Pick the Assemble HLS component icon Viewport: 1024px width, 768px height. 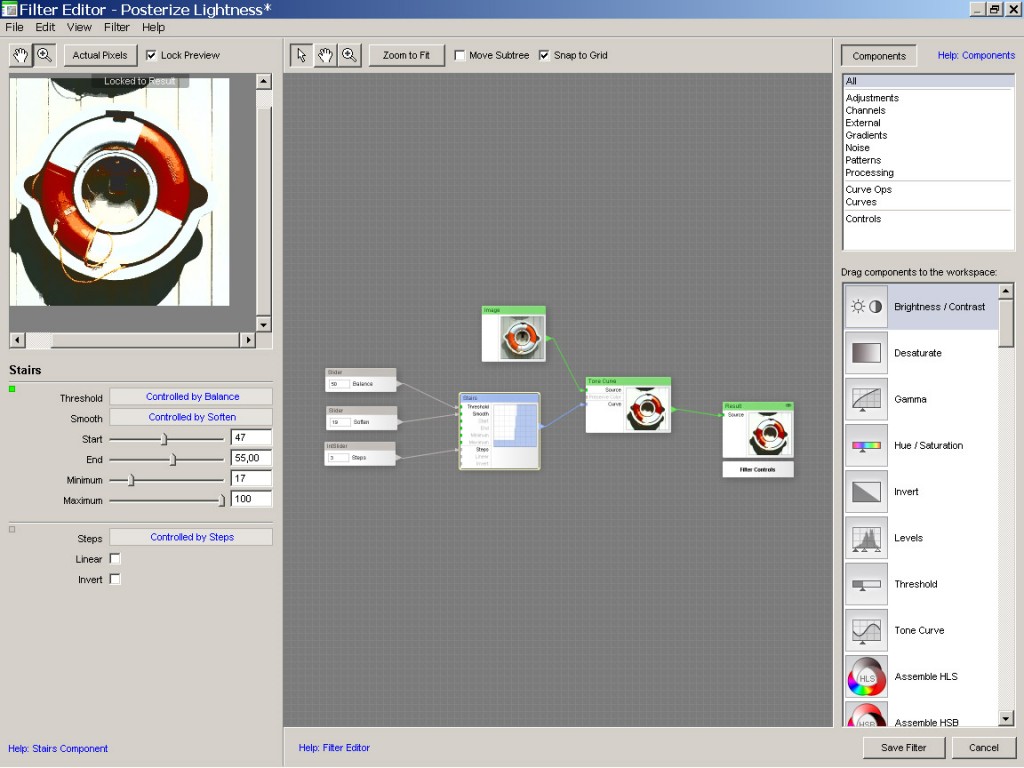(867, 677)
